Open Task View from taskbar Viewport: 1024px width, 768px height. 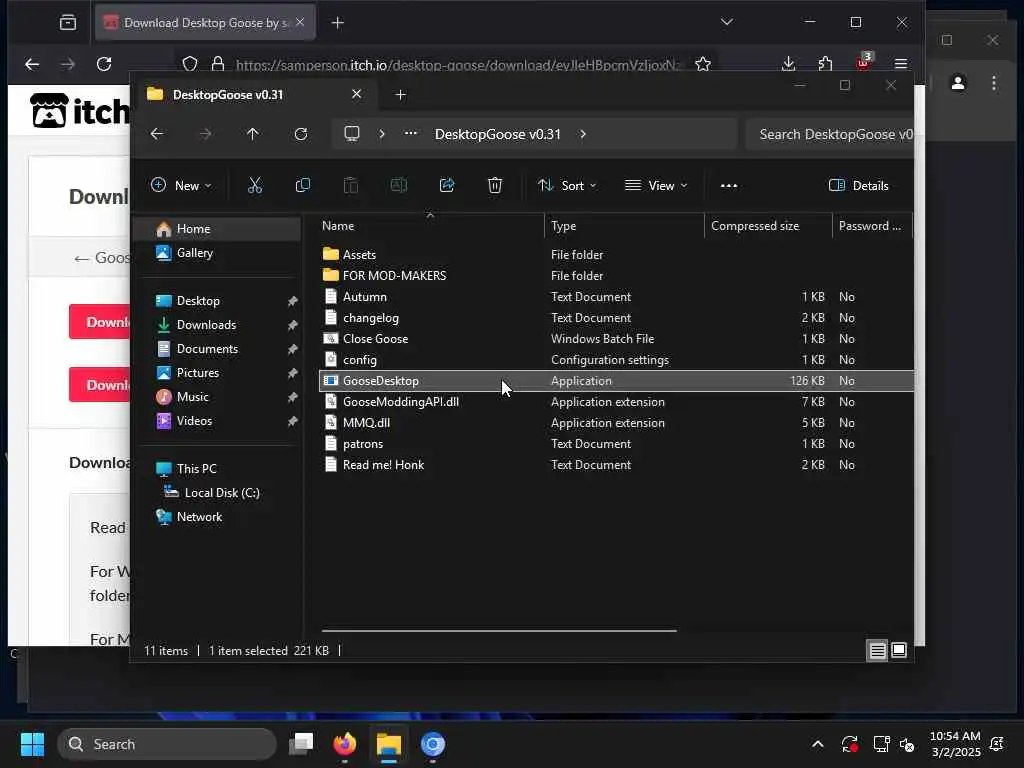point(301,744)
